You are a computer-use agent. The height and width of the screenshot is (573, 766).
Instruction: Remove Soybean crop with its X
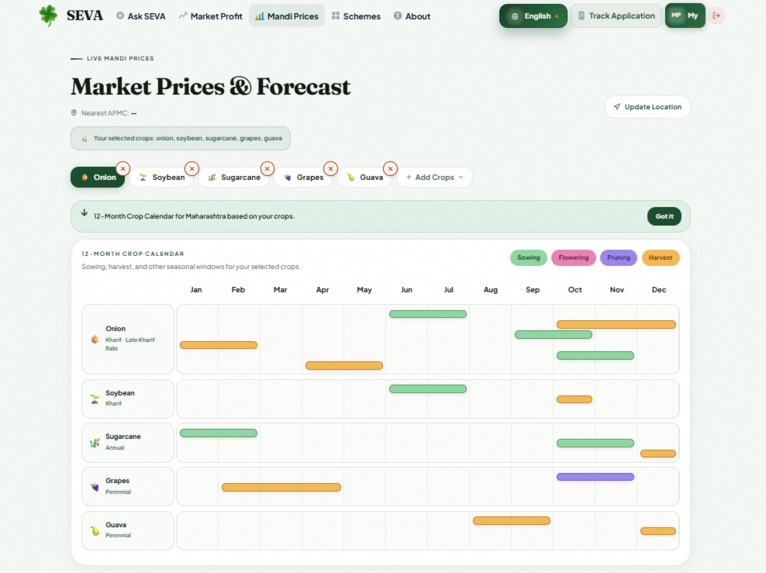192,169
